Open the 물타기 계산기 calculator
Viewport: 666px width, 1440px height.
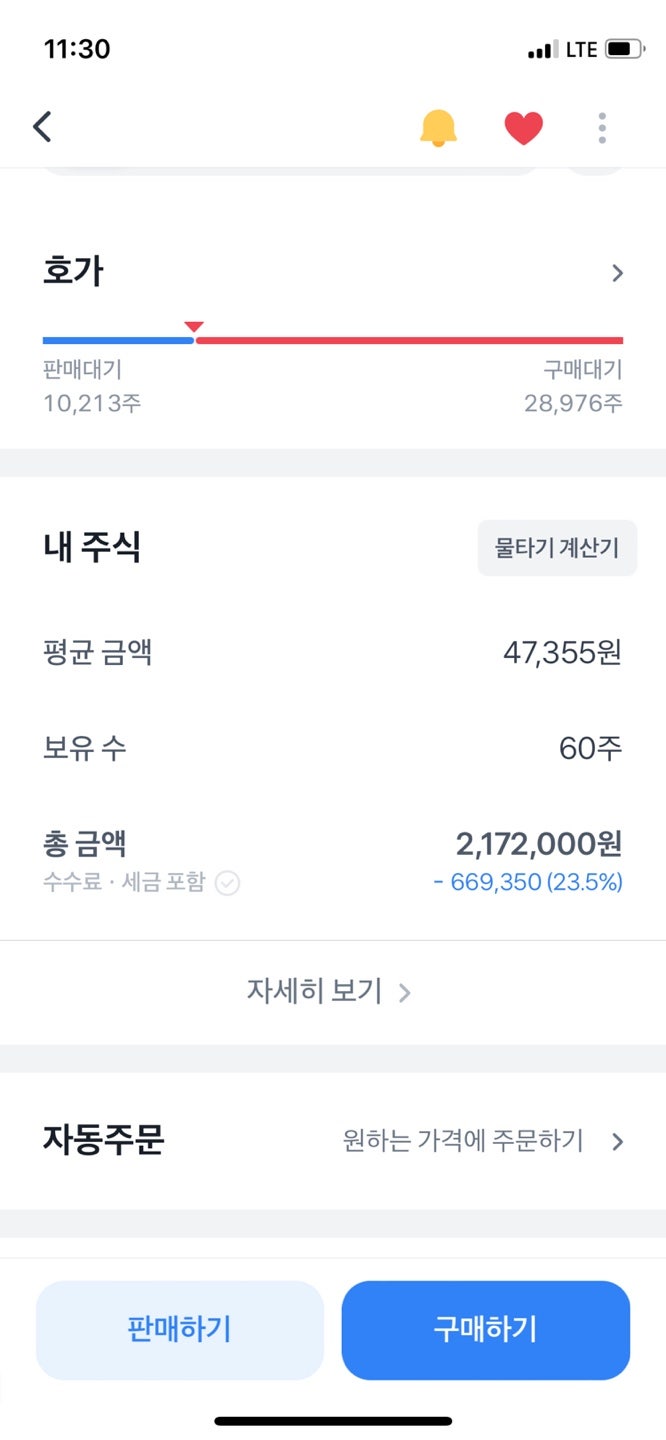tap(556, 547)
